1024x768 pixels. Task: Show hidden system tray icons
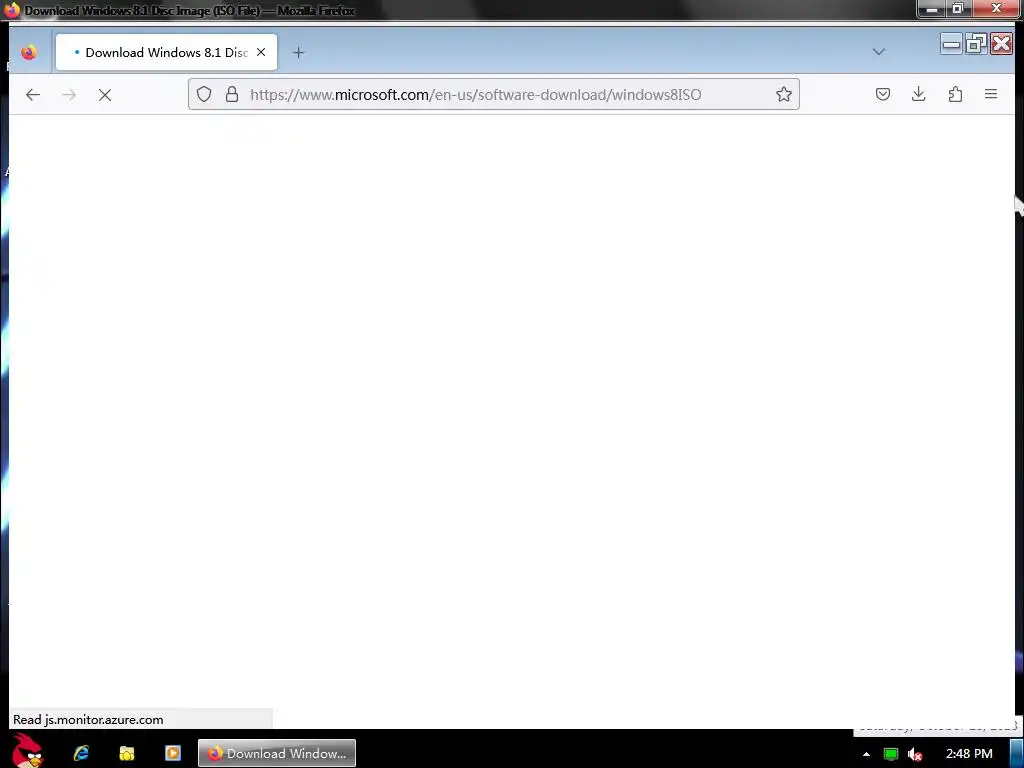pyautogui.click(x=866, y=754)
